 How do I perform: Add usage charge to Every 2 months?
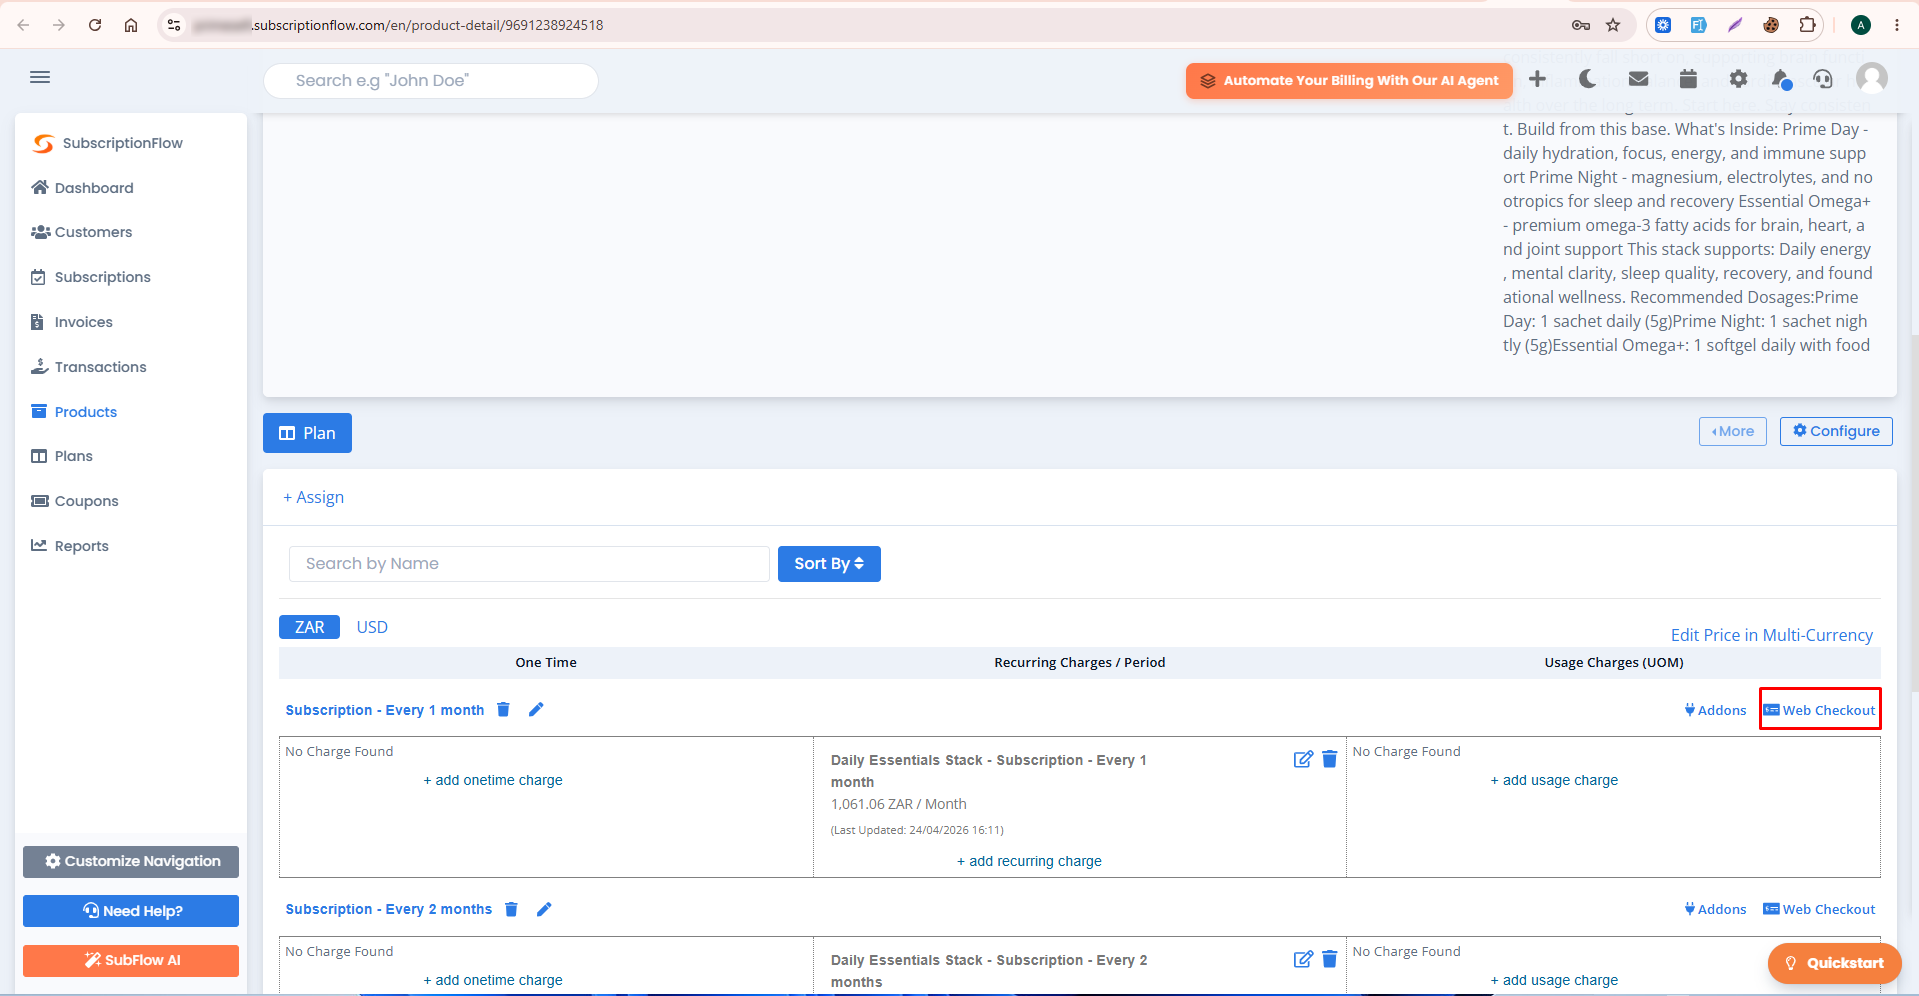[1554, 980]
